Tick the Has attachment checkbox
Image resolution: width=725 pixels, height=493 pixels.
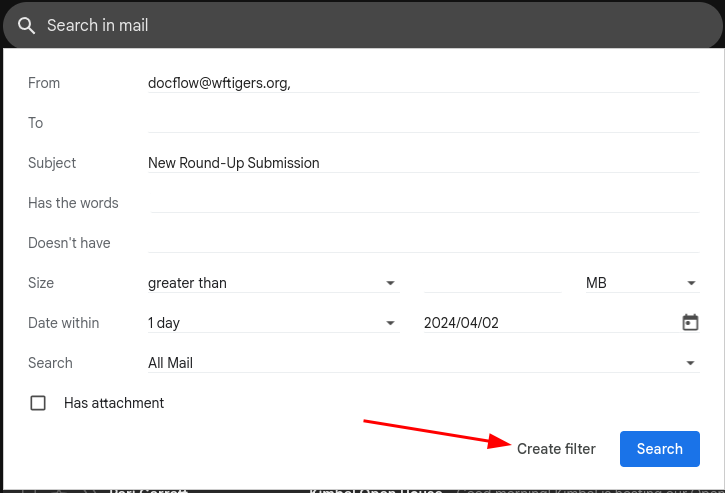coord(38,403)
